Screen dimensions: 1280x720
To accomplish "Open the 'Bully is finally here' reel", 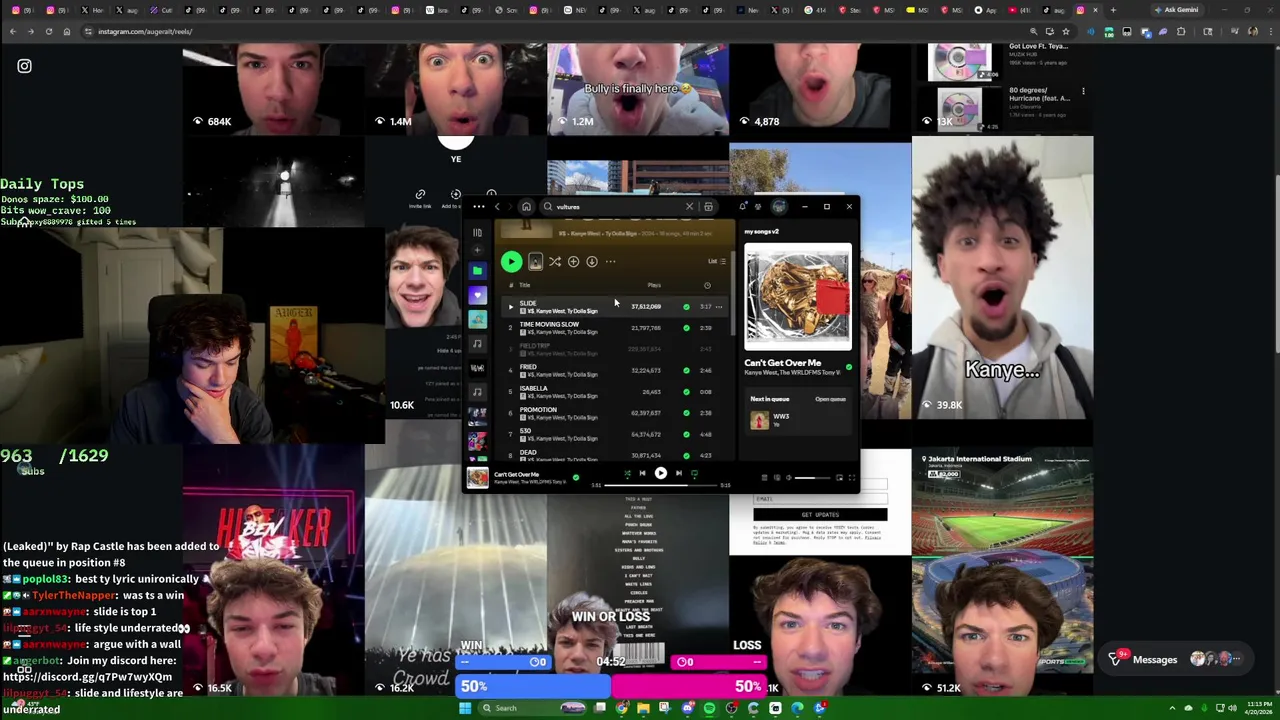I will point(638,89).
